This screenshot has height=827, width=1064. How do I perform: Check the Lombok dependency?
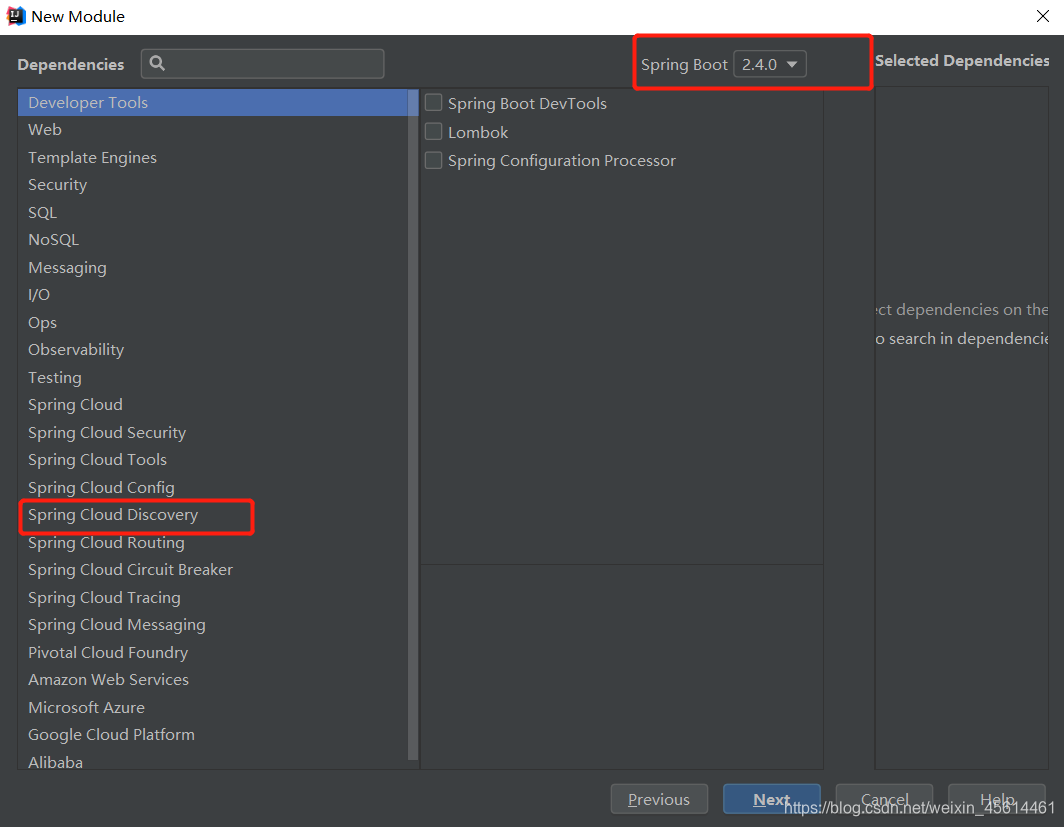coord(434,132)
